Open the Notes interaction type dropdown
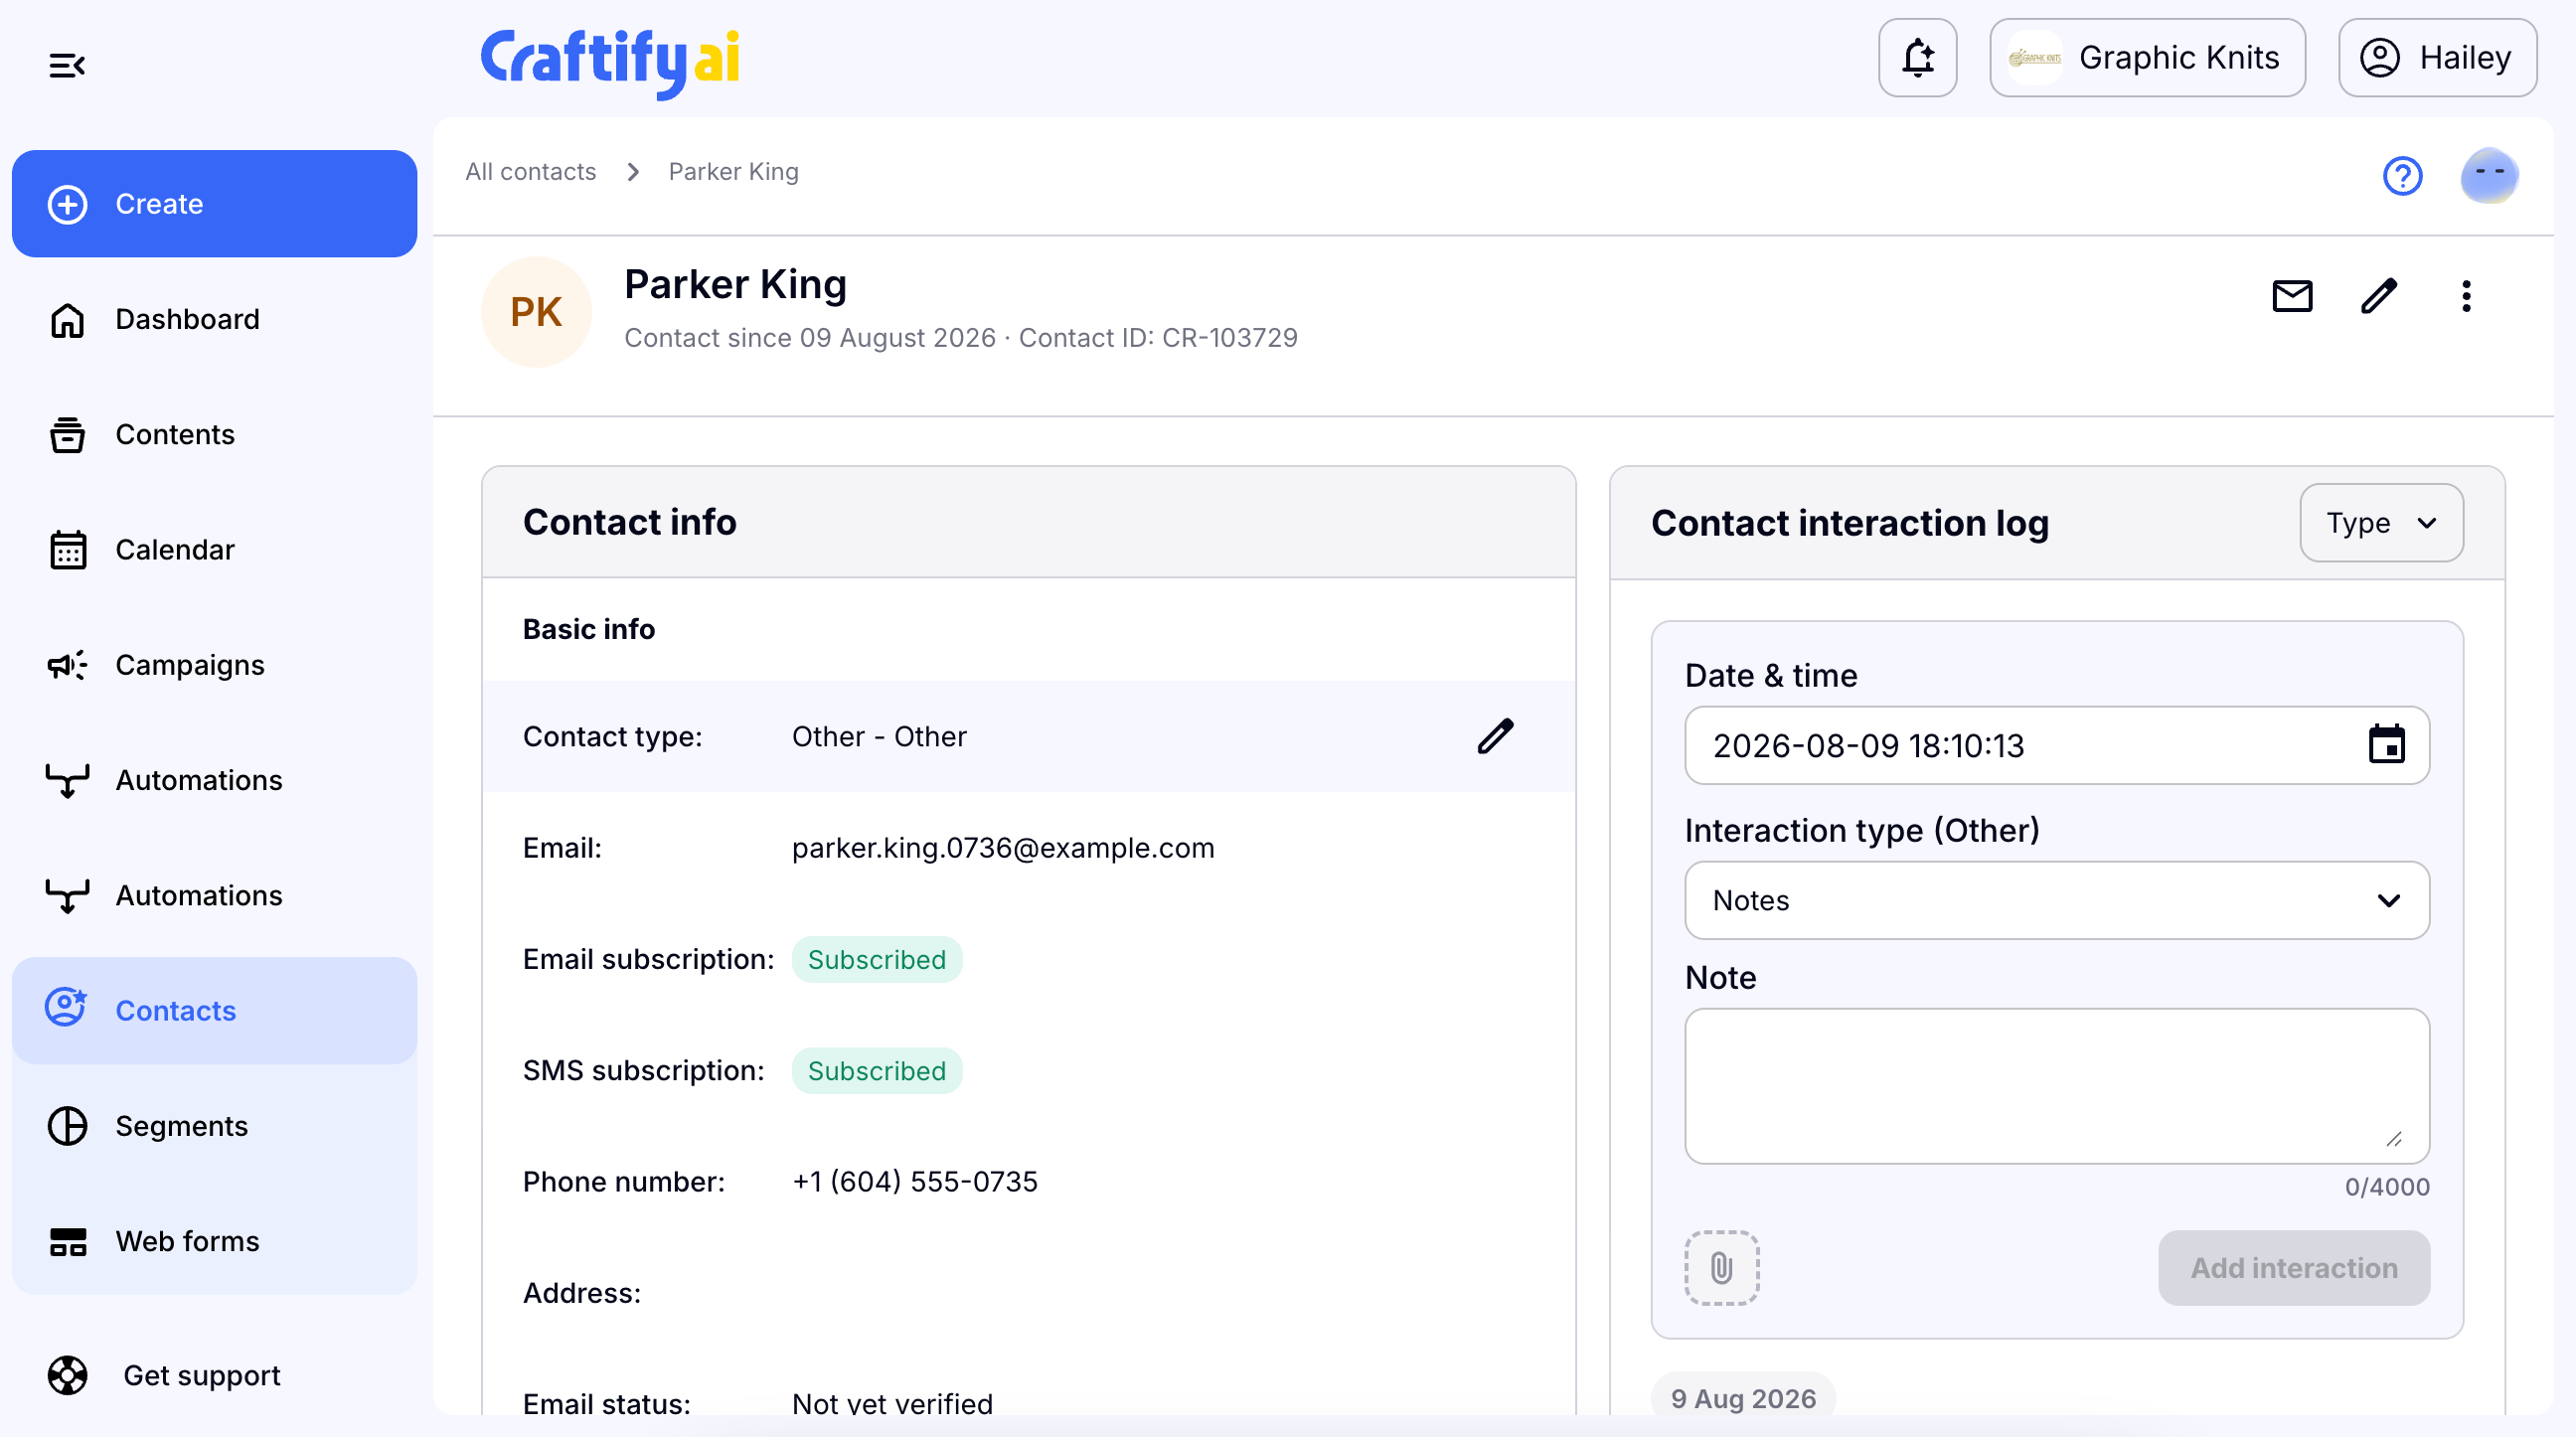Viewport: 2576px width, 1437px height. [2057, 900]
